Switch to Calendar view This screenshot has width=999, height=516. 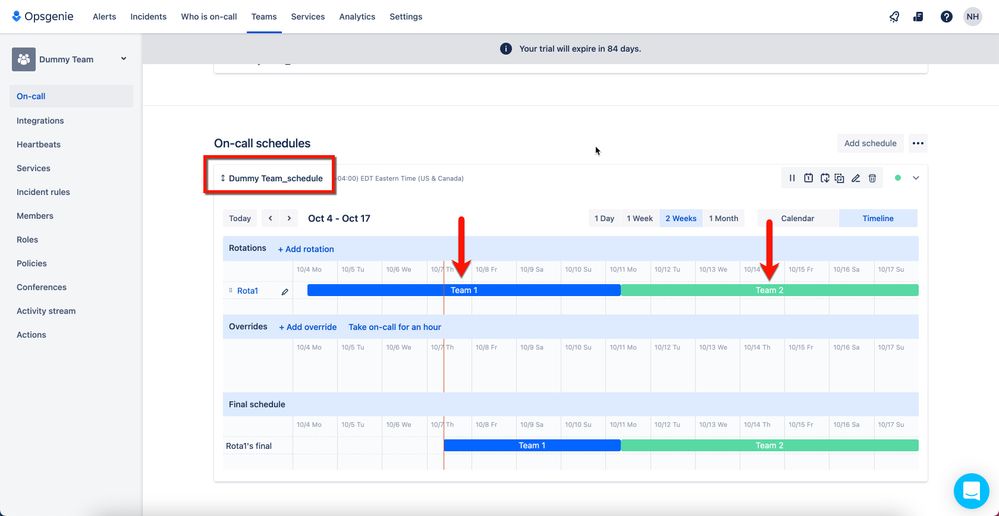798,219
